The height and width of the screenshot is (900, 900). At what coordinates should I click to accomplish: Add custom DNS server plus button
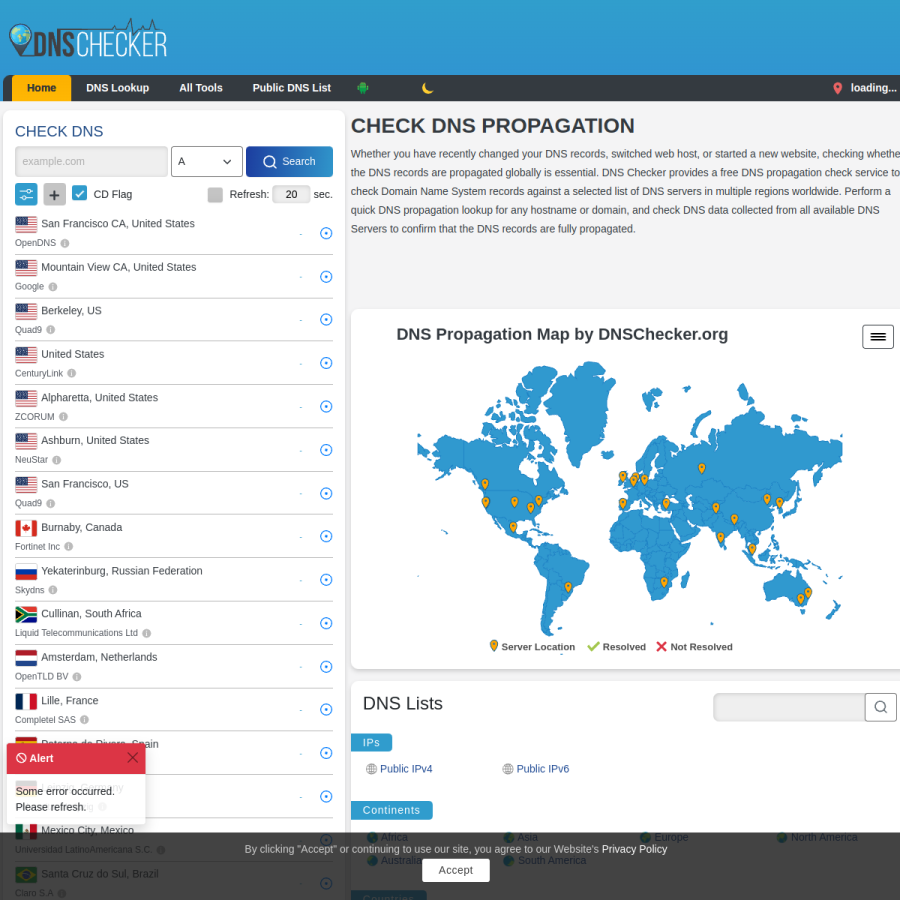tap(55, 195)
